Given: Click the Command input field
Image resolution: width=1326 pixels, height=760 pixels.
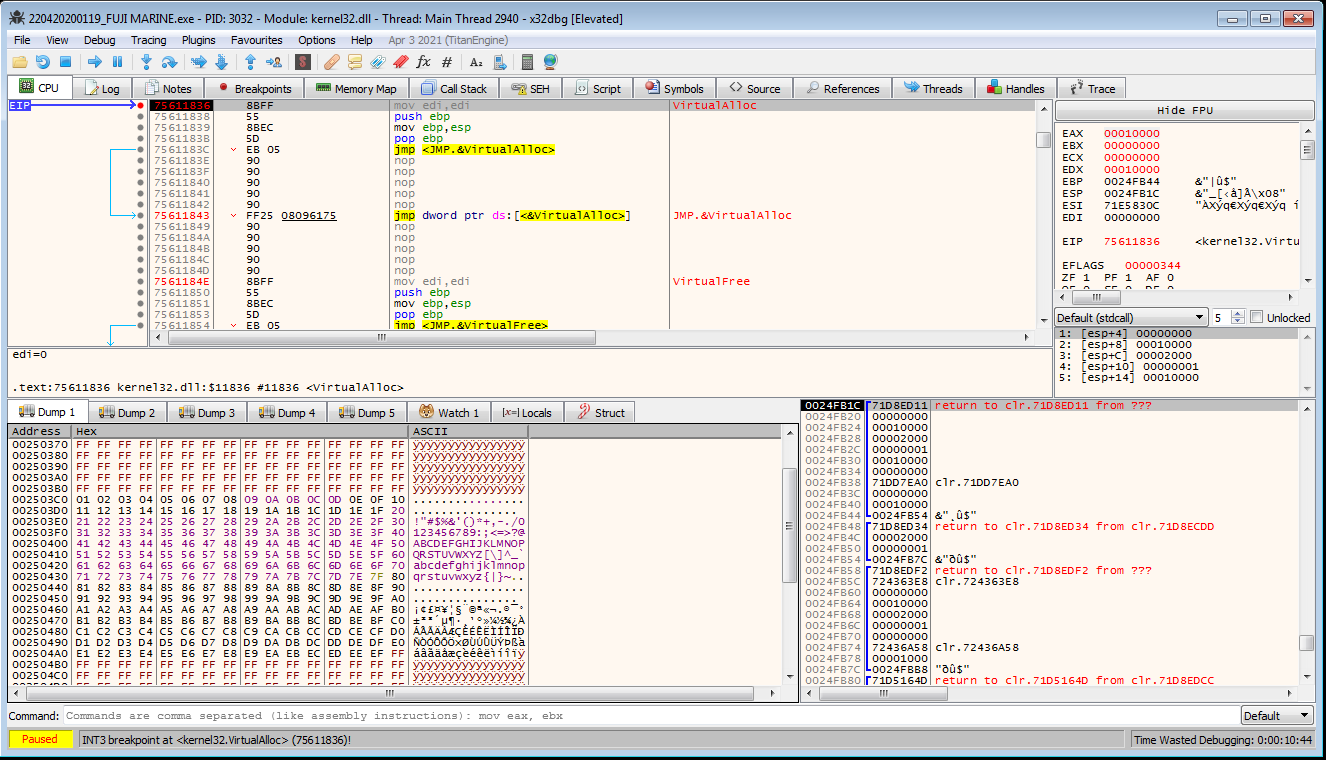Looking at the screenshot, I should [x=650, y=715].
